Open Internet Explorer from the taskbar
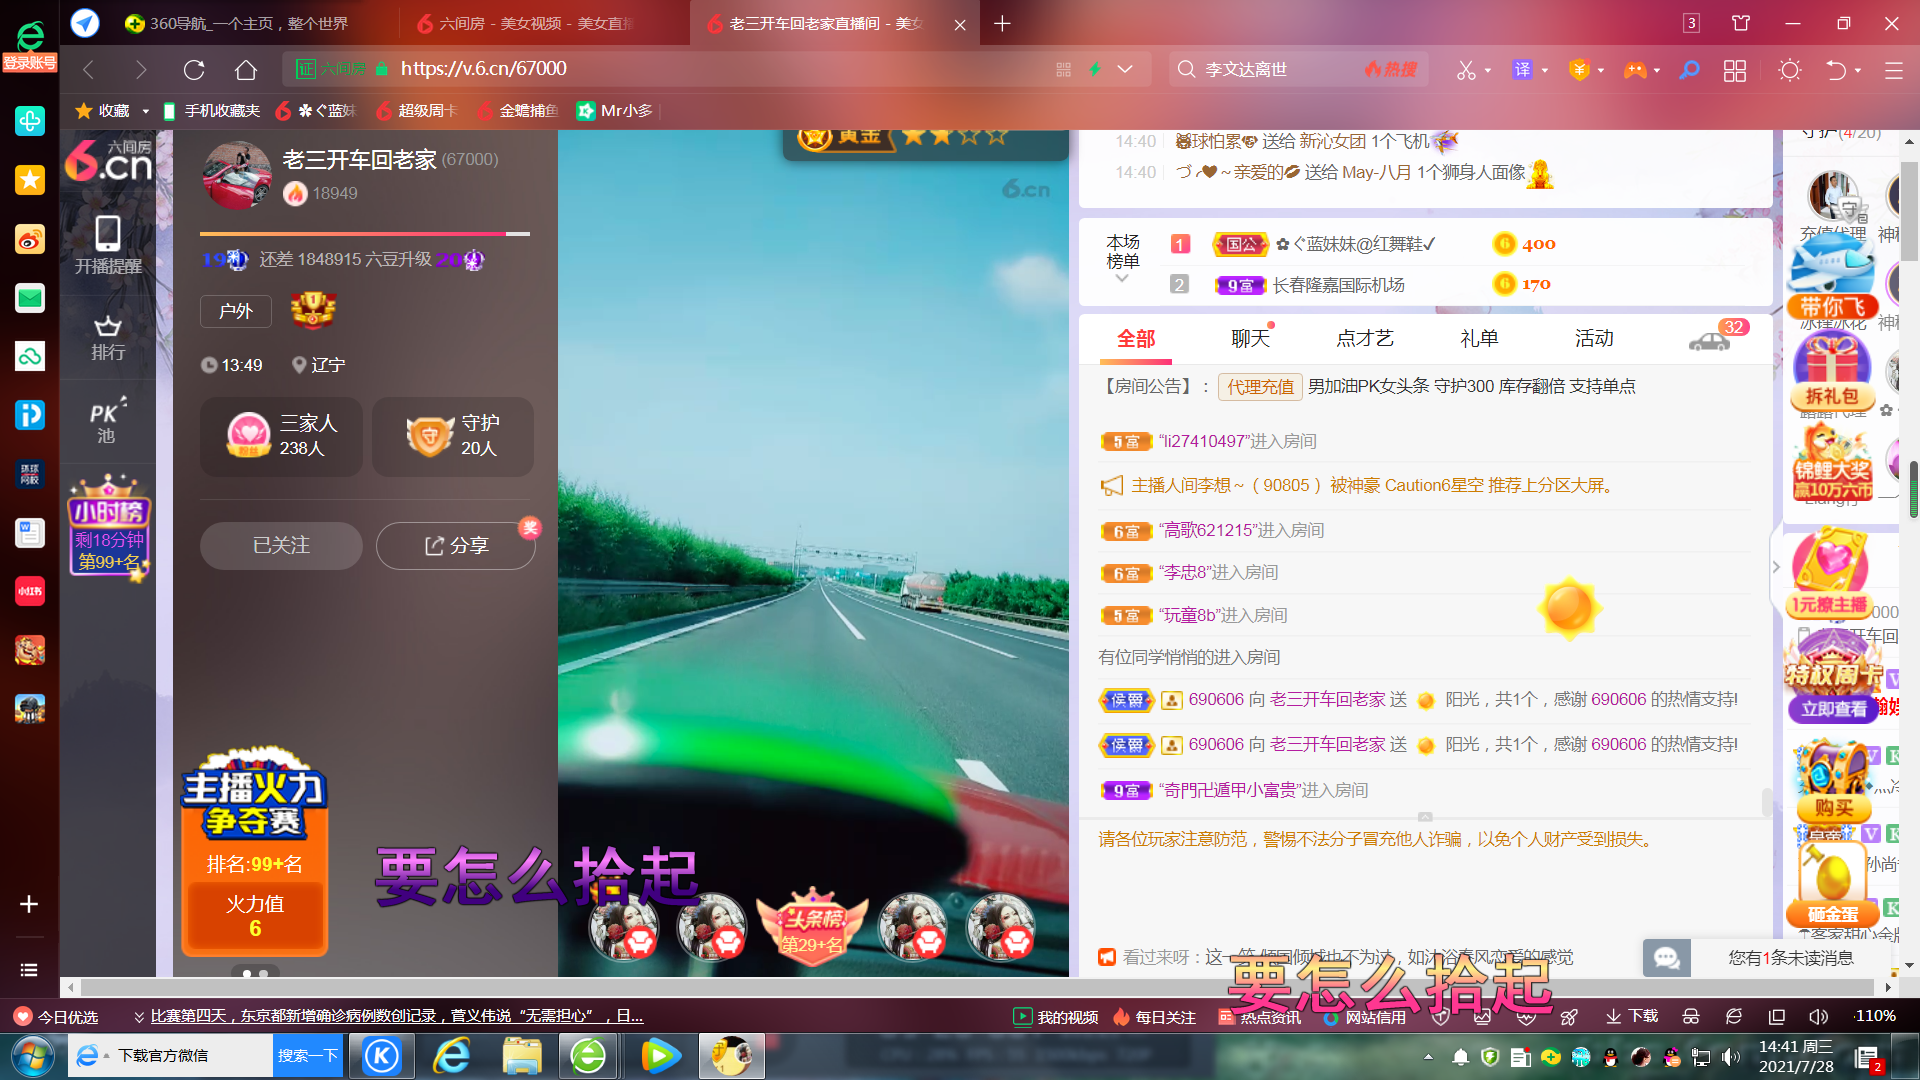The image size is (1920, 1080). [452, 1056]
